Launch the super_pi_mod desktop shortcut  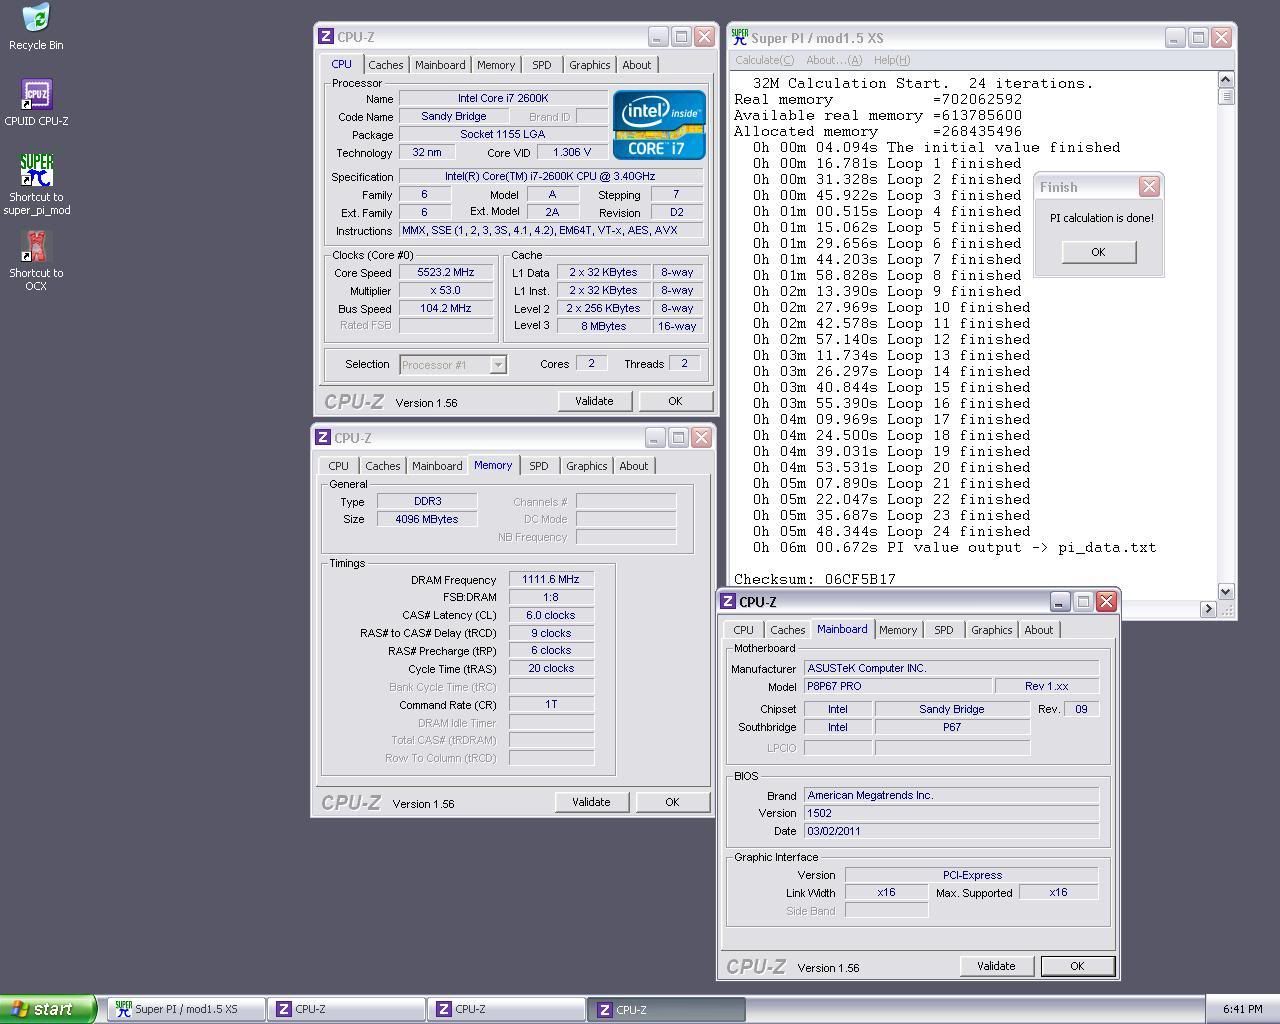(36, 171)
